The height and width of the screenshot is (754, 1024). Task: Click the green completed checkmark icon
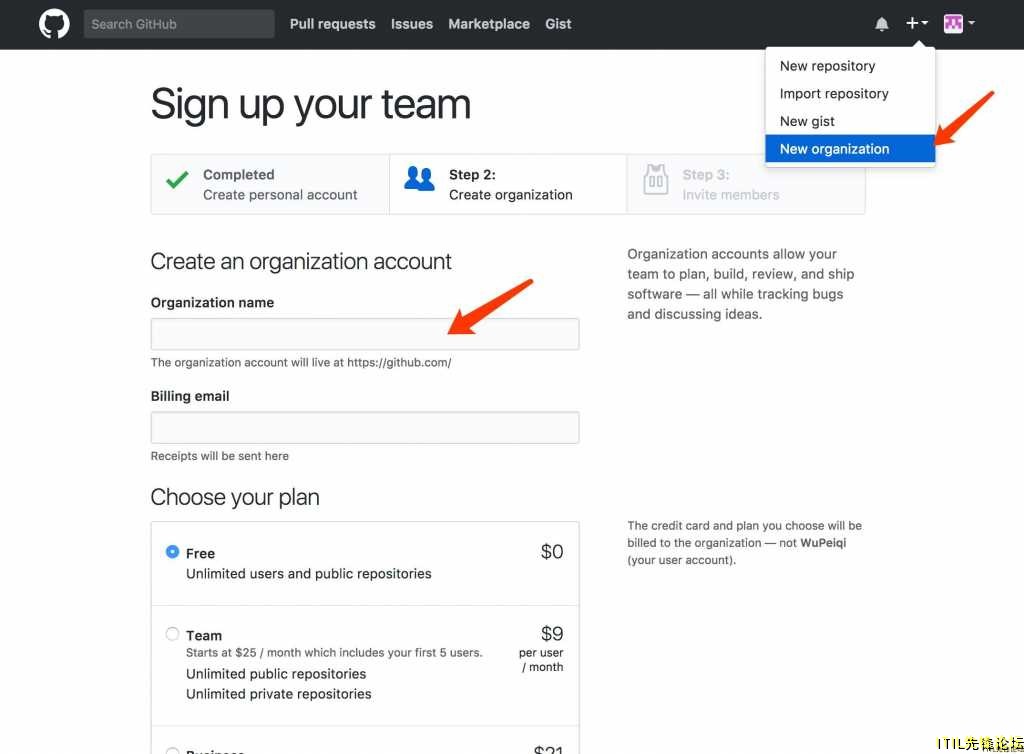(177, 179)
